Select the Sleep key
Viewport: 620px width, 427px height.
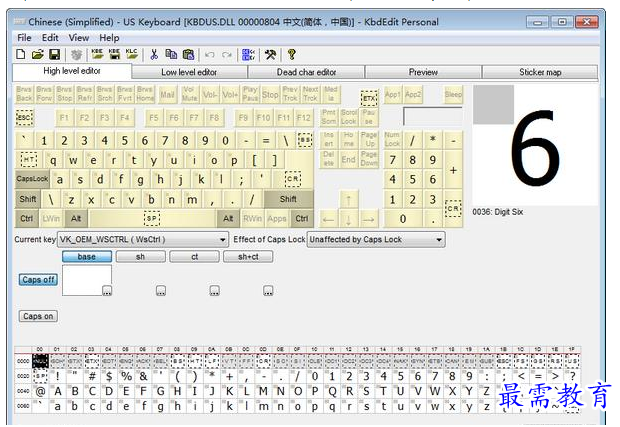click(x=453, y=94)
